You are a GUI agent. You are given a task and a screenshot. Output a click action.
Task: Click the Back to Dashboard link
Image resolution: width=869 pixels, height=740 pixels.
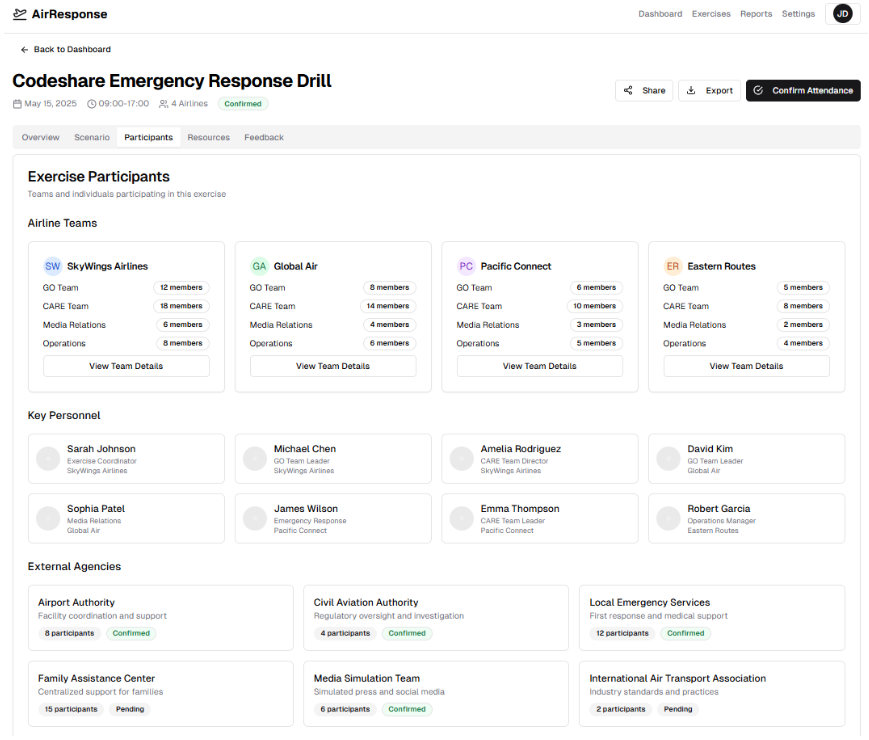click(x=66, y=49)
